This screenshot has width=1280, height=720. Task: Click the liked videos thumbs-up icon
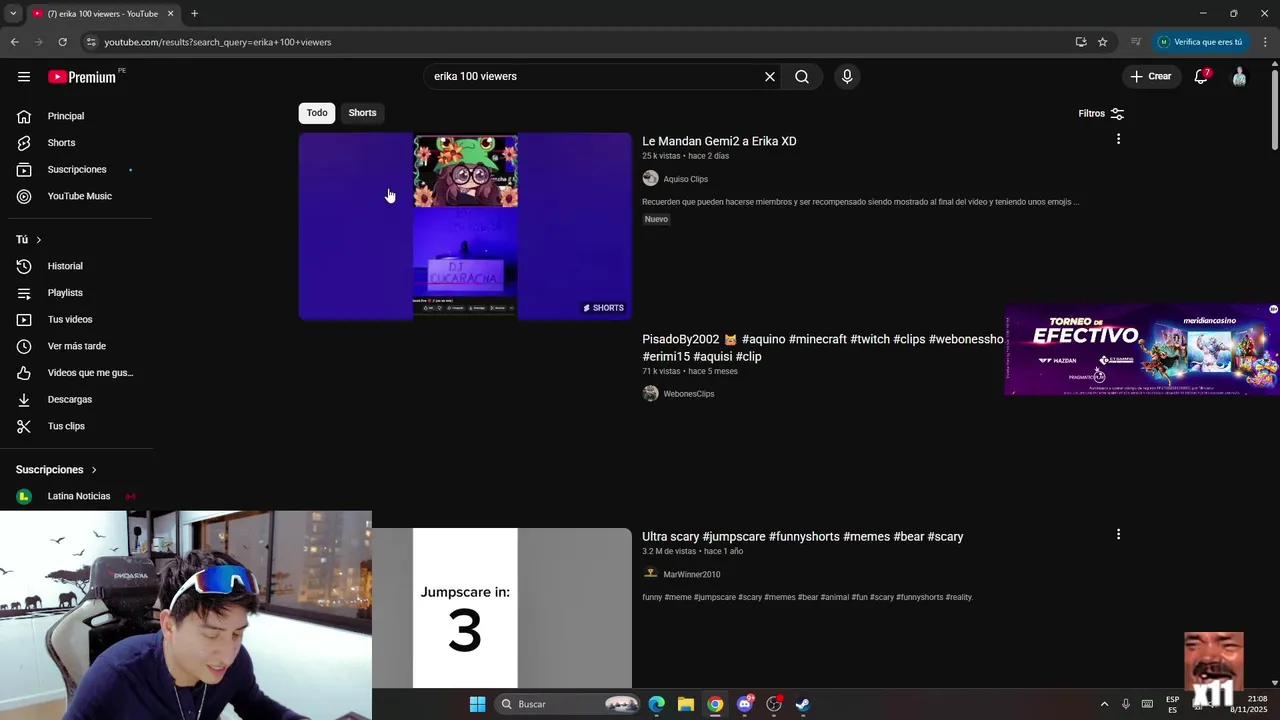(x=24, y=373)
